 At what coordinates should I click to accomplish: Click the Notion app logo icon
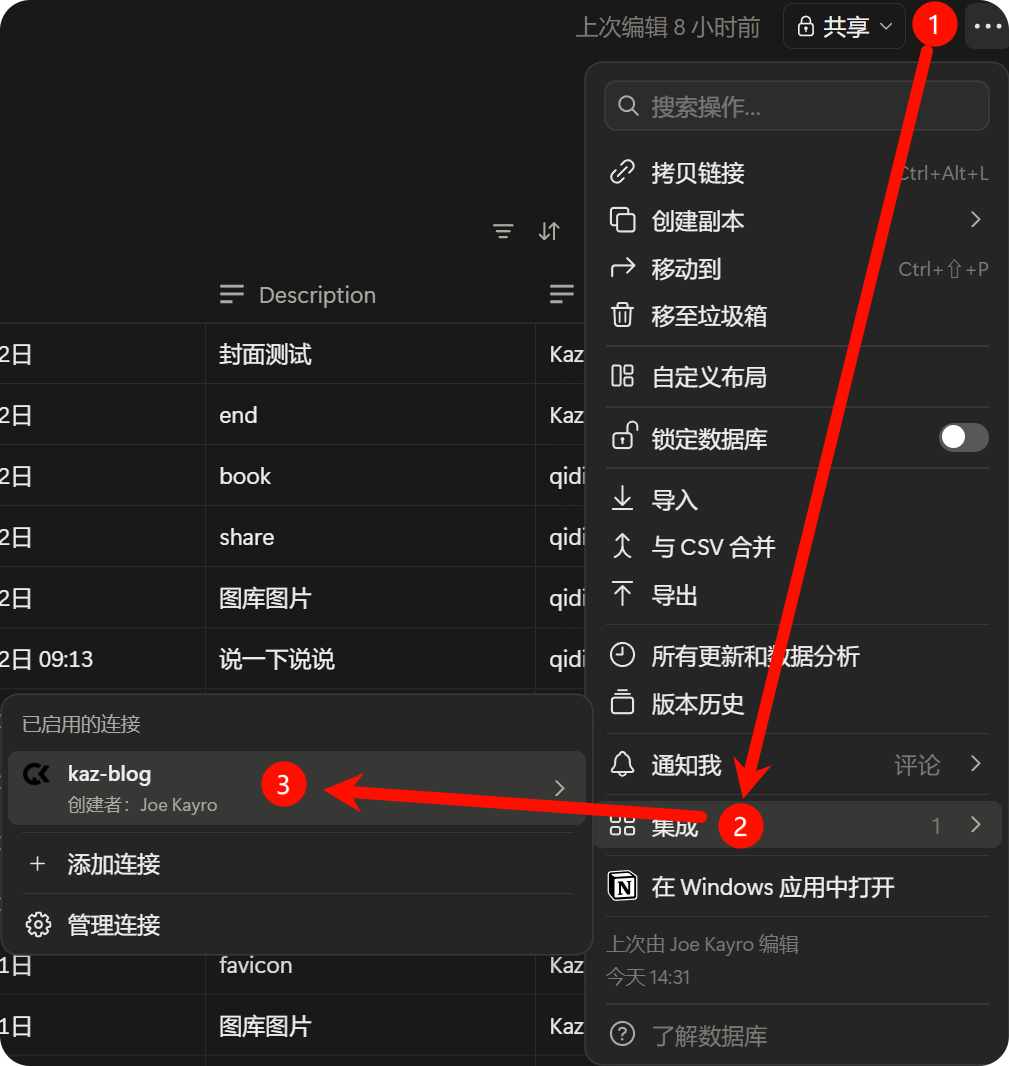[622, 886]
